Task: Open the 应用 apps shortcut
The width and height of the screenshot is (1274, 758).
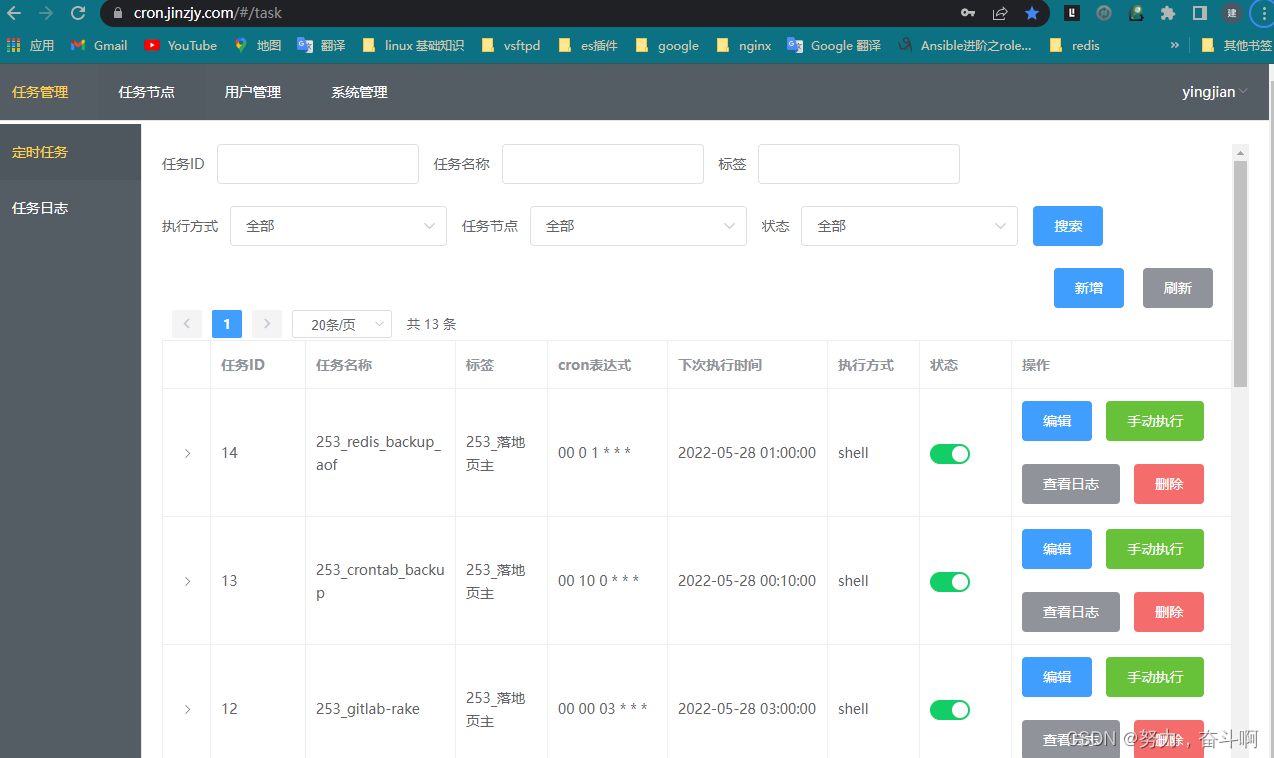Action: [30, 45]
